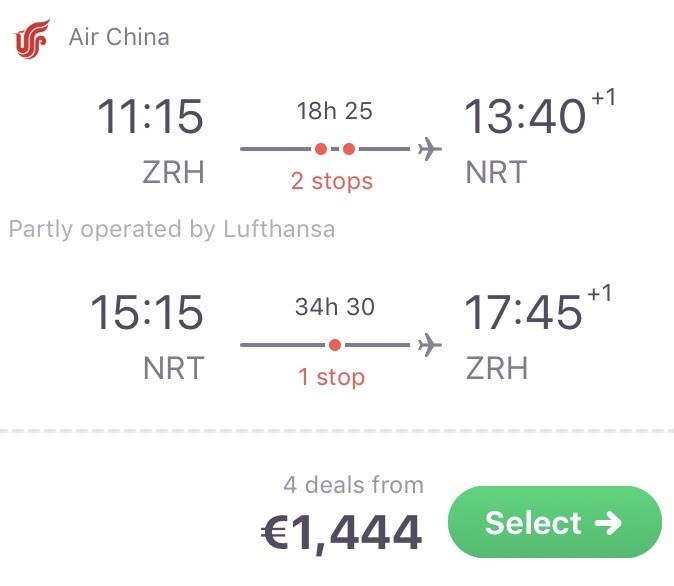Viewport: 674px width, 586px height.
Task: Click the 34h 30 return duration
Action: (x=334, y=307)
